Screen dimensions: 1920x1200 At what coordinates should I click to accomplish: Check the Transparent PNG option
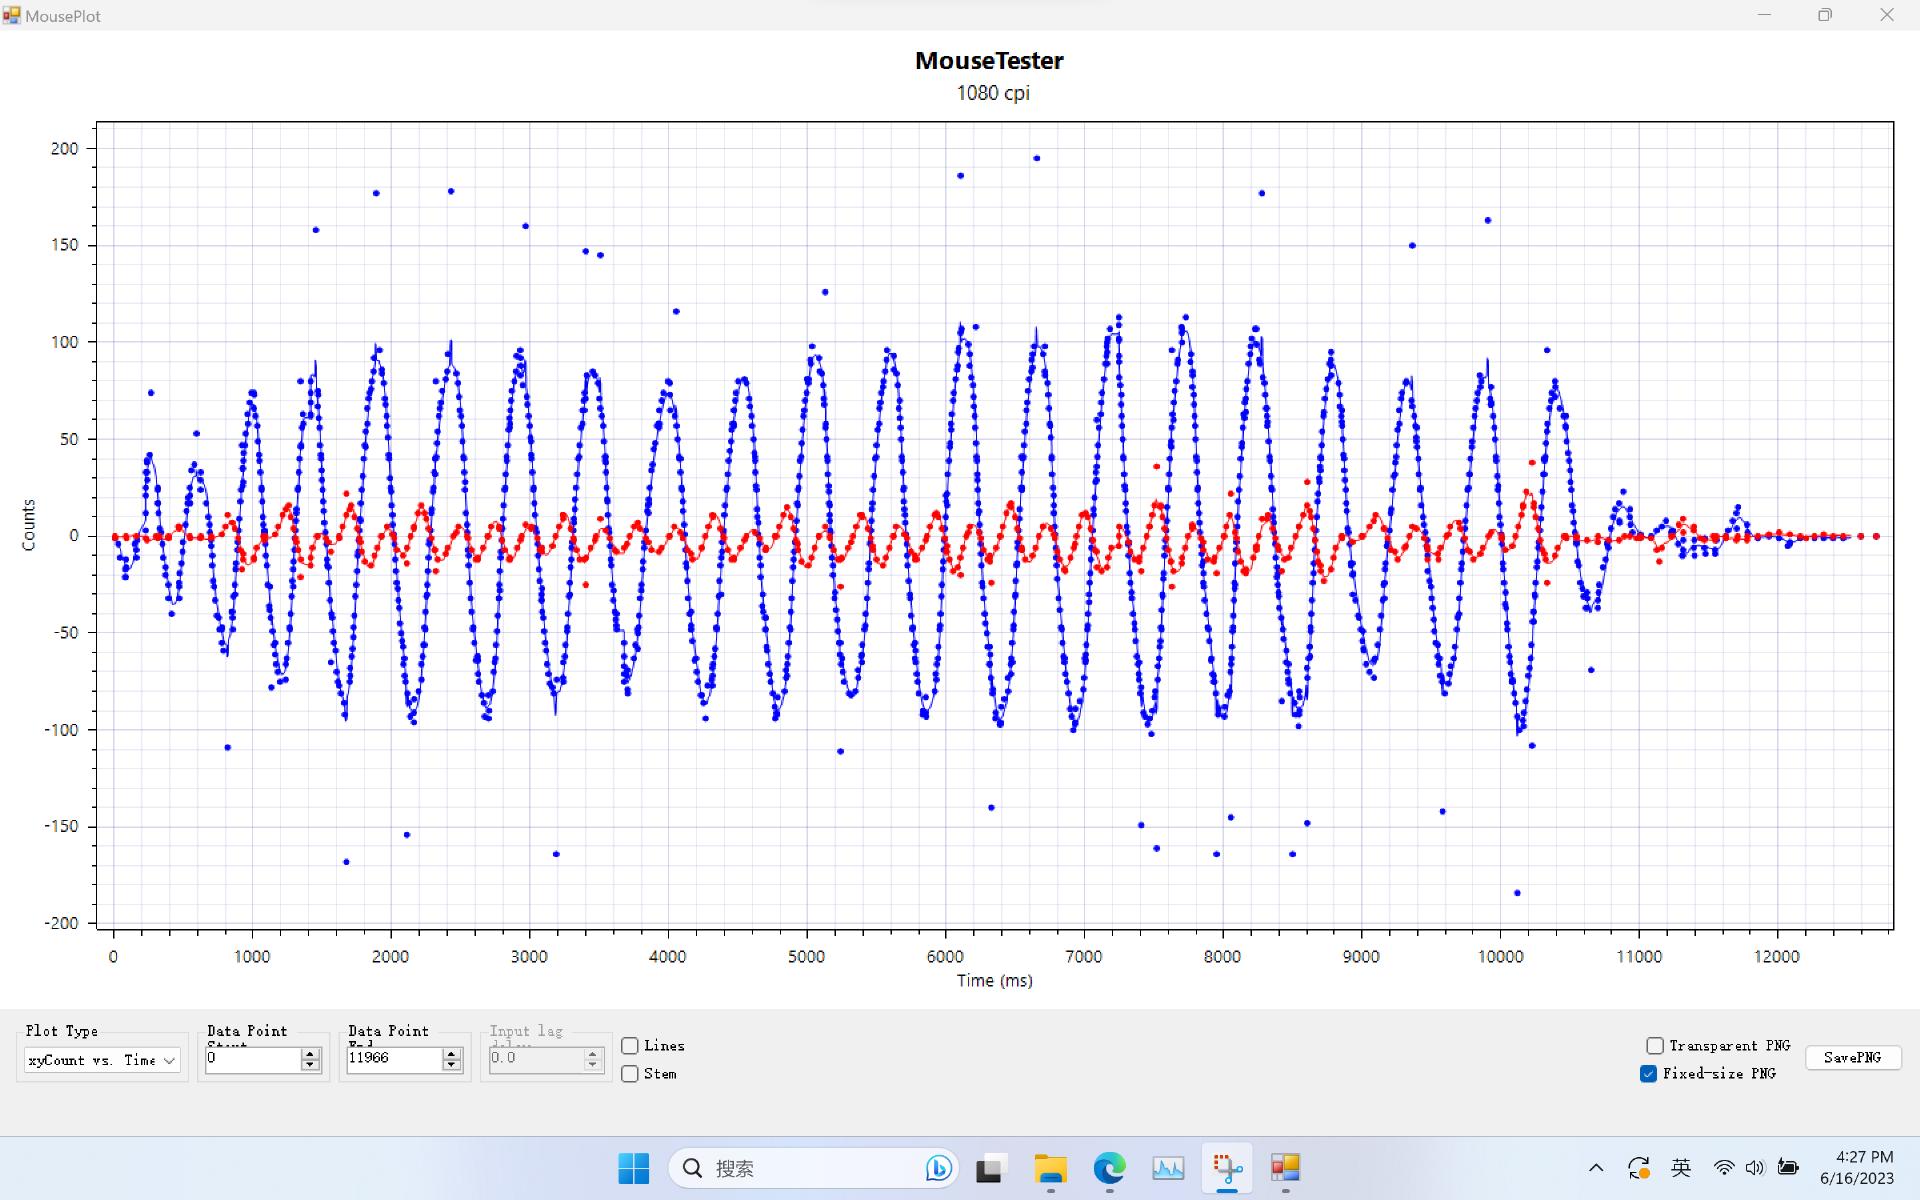pyautogui.click(x=1655, y=1045)
